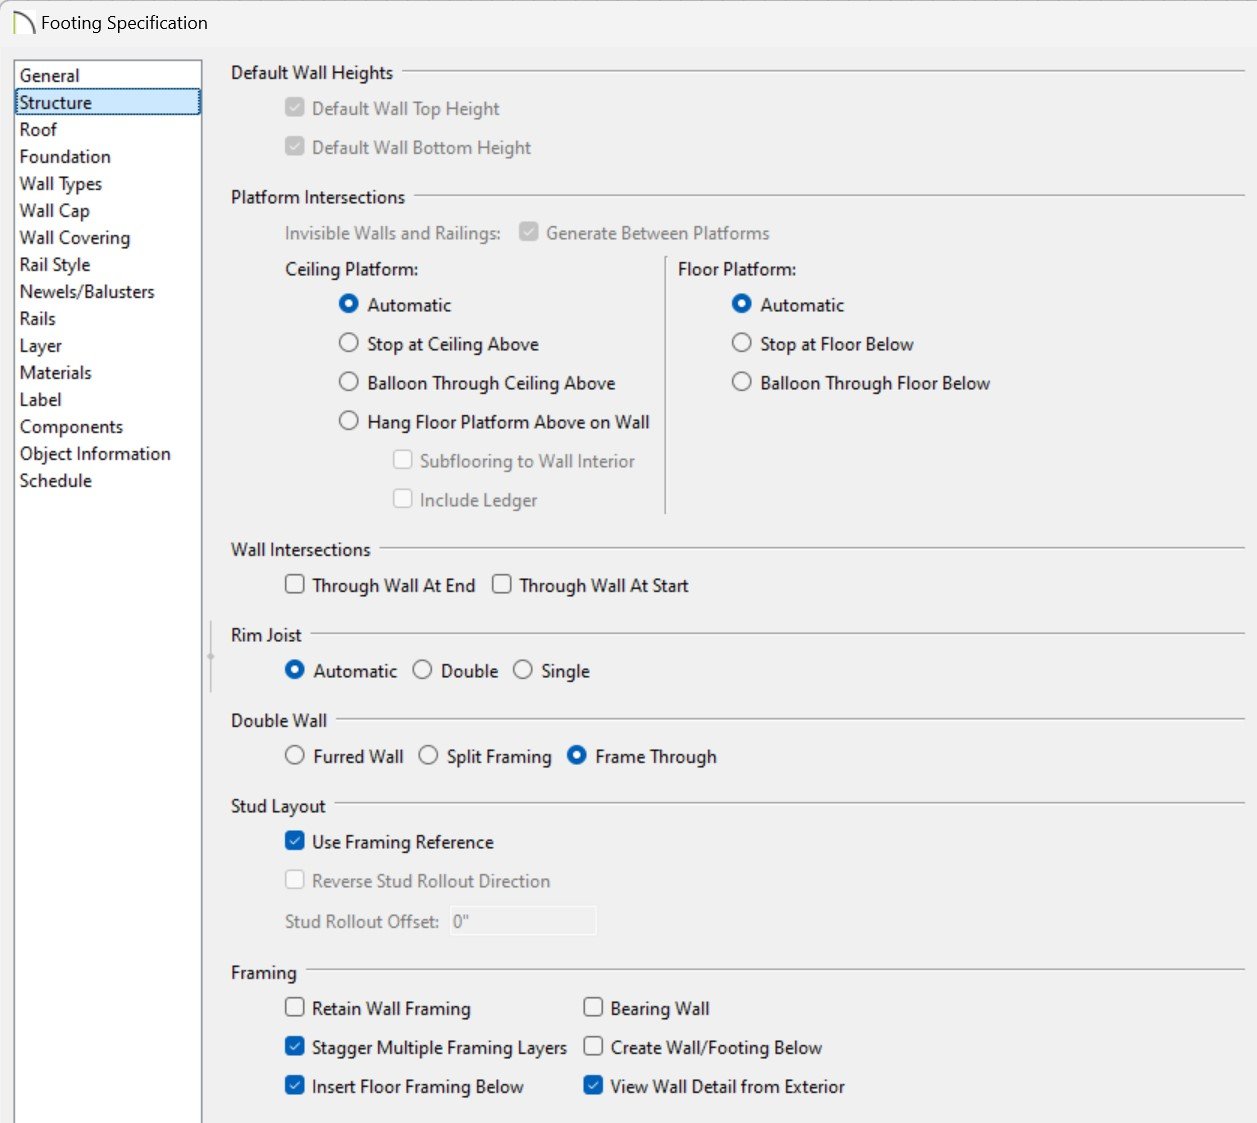Click the Footing Specification title bar icon
Viewport: 1257px width, 1123px height.
[23, 23]
